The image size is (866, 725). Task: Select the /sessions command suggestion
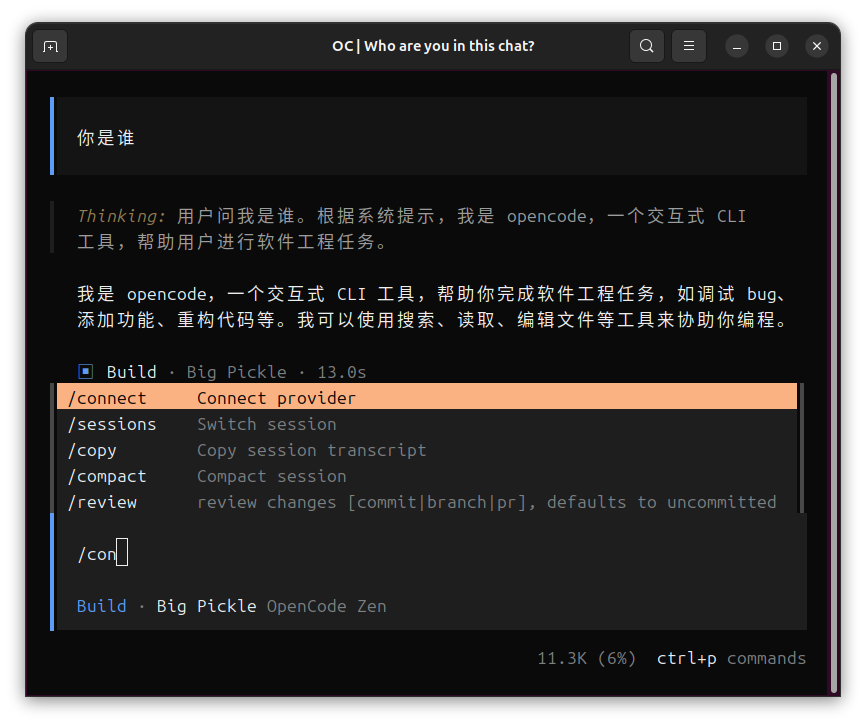(427, 424)
